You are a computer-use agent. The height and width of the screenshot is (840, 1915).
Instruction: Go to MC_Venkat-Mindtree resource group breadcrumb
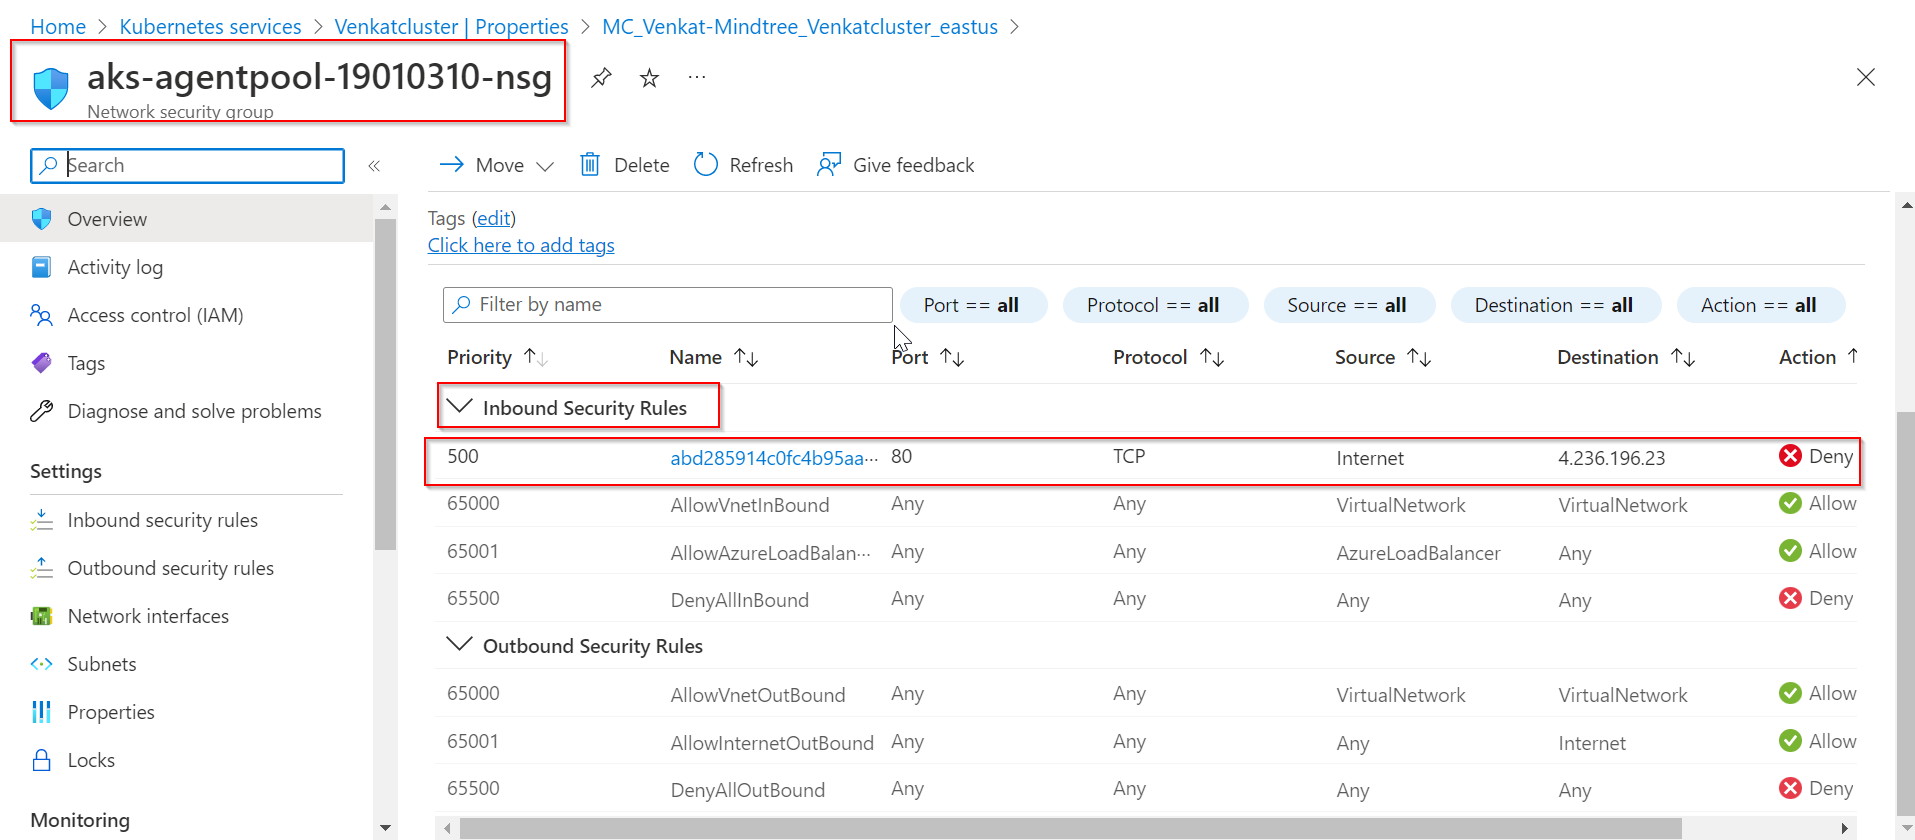(x=800, y=27)
